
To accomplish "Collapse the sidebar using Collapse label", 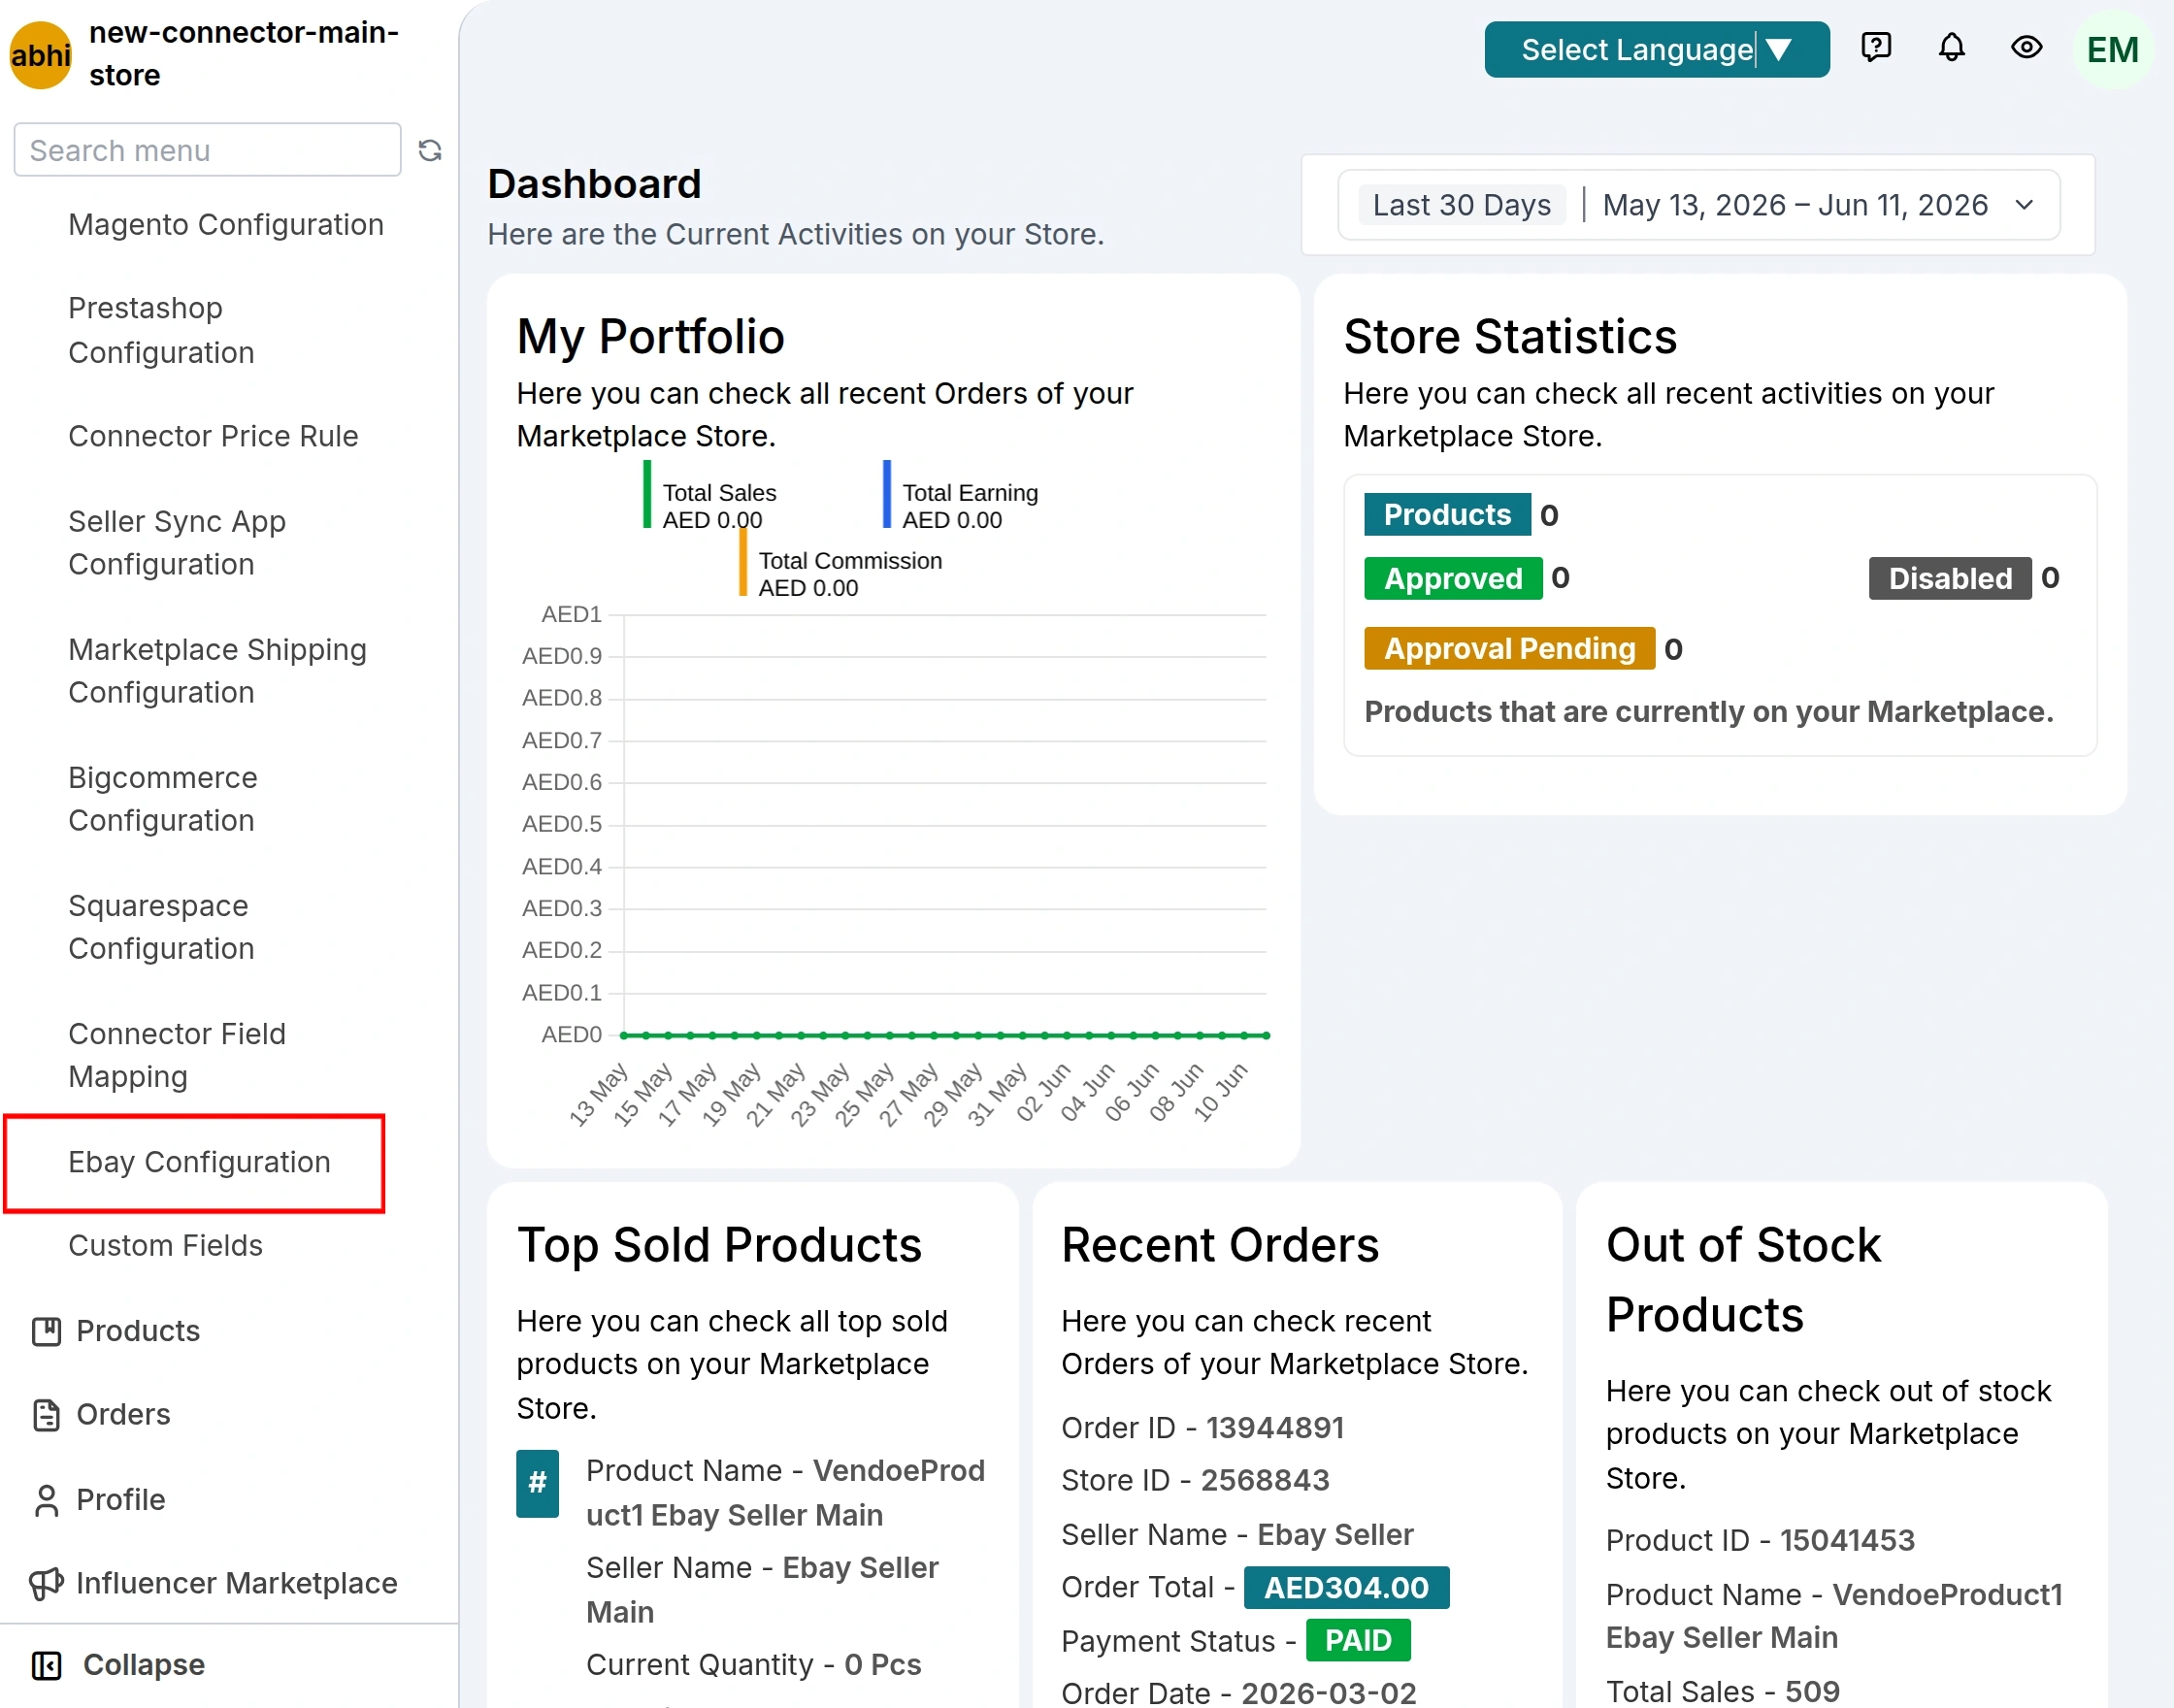I will tap(144, 1665).
